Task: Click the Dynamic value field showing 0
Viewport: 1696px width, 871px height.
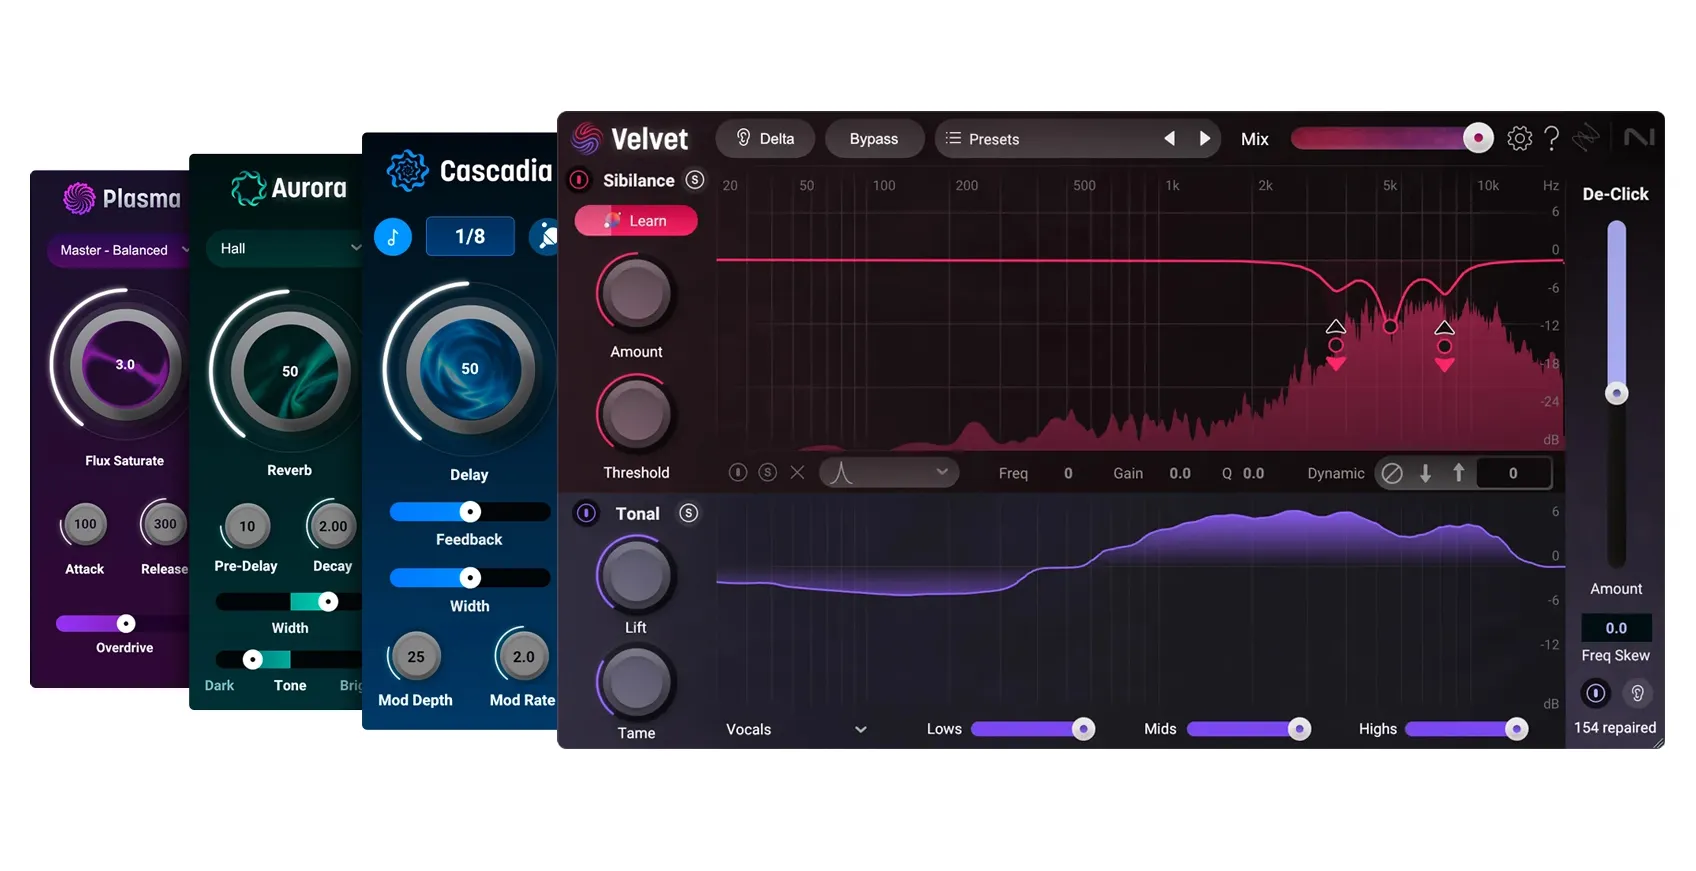Action: [x=1513, y=473]
